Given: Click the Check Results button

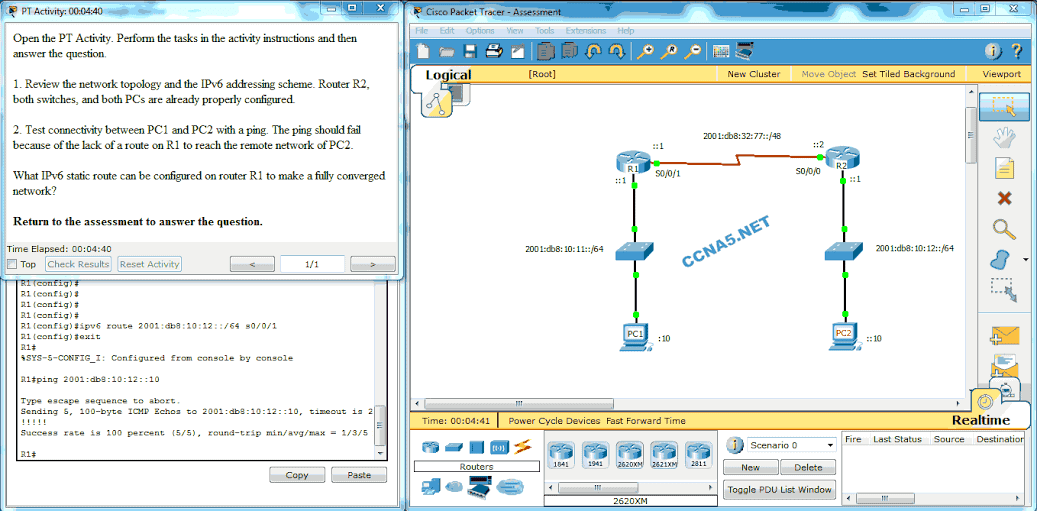Looking at the screenshot, I should pos(78,264).
